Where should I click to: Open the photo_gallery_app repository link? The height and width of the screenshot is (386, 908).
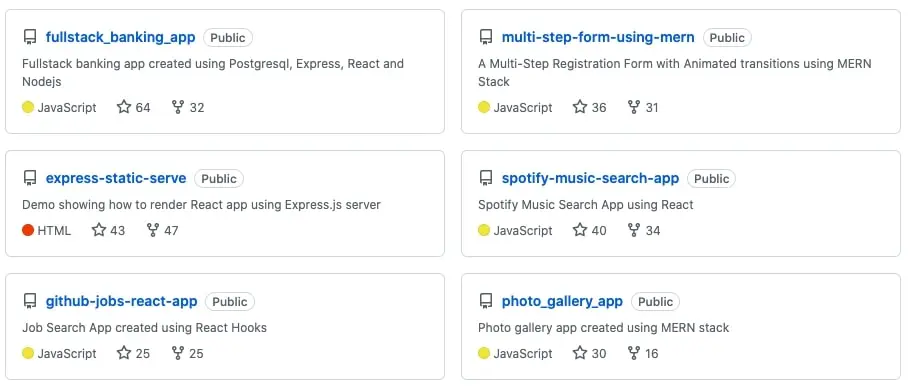pyautogui.click(x=562, y=302)
